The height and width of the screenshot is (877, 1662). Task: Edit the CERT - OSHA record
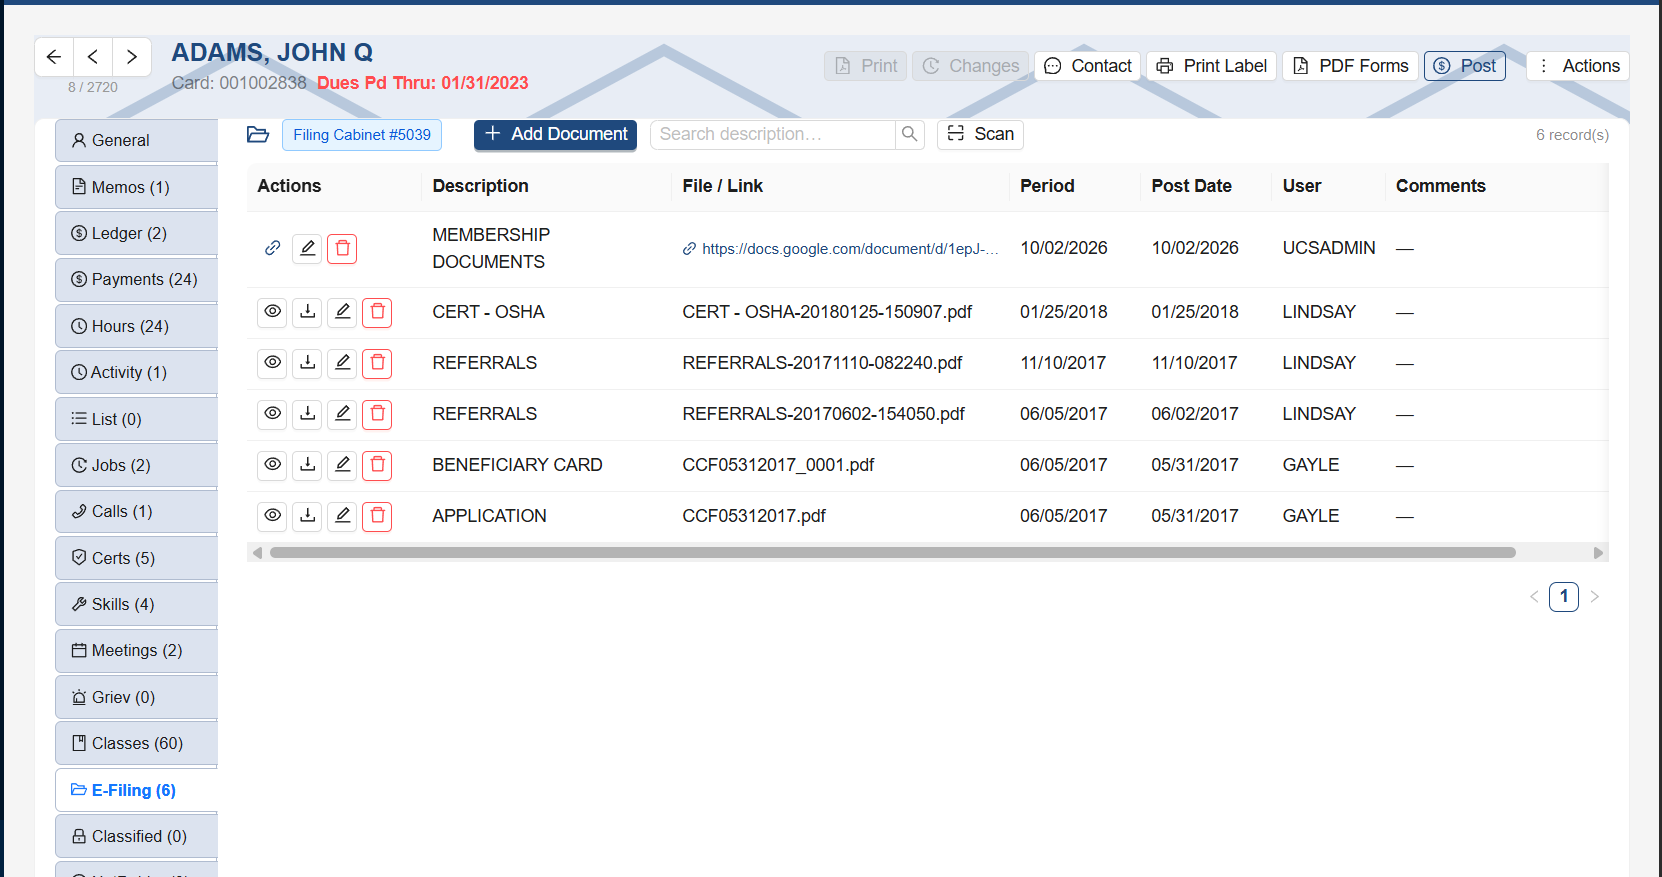coord(343,312)
